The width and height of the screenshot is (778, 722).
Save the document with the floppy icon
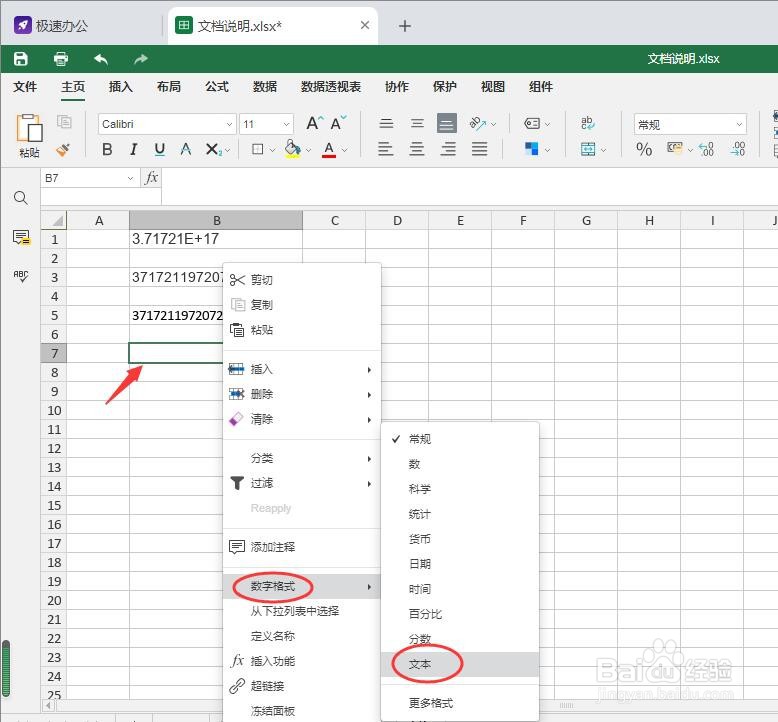click(x=20, y=59)
